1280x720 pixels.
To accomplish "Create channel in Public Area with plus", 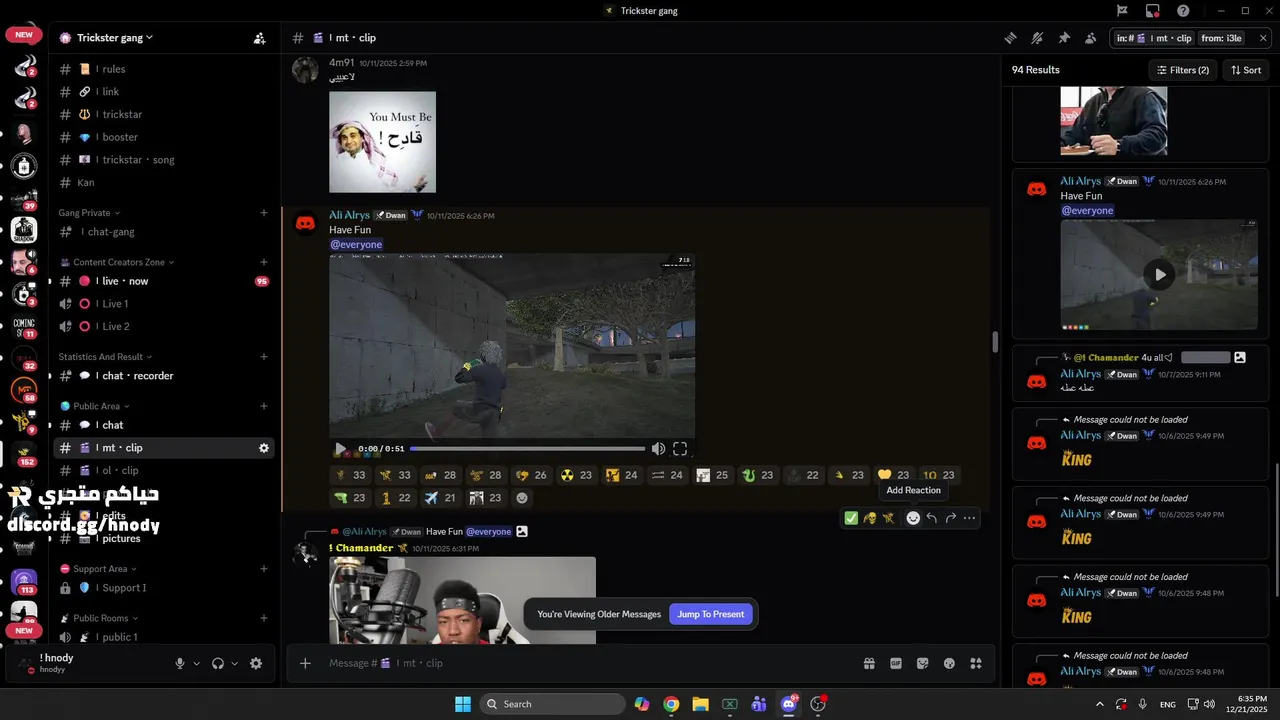I will pos(264,406).
